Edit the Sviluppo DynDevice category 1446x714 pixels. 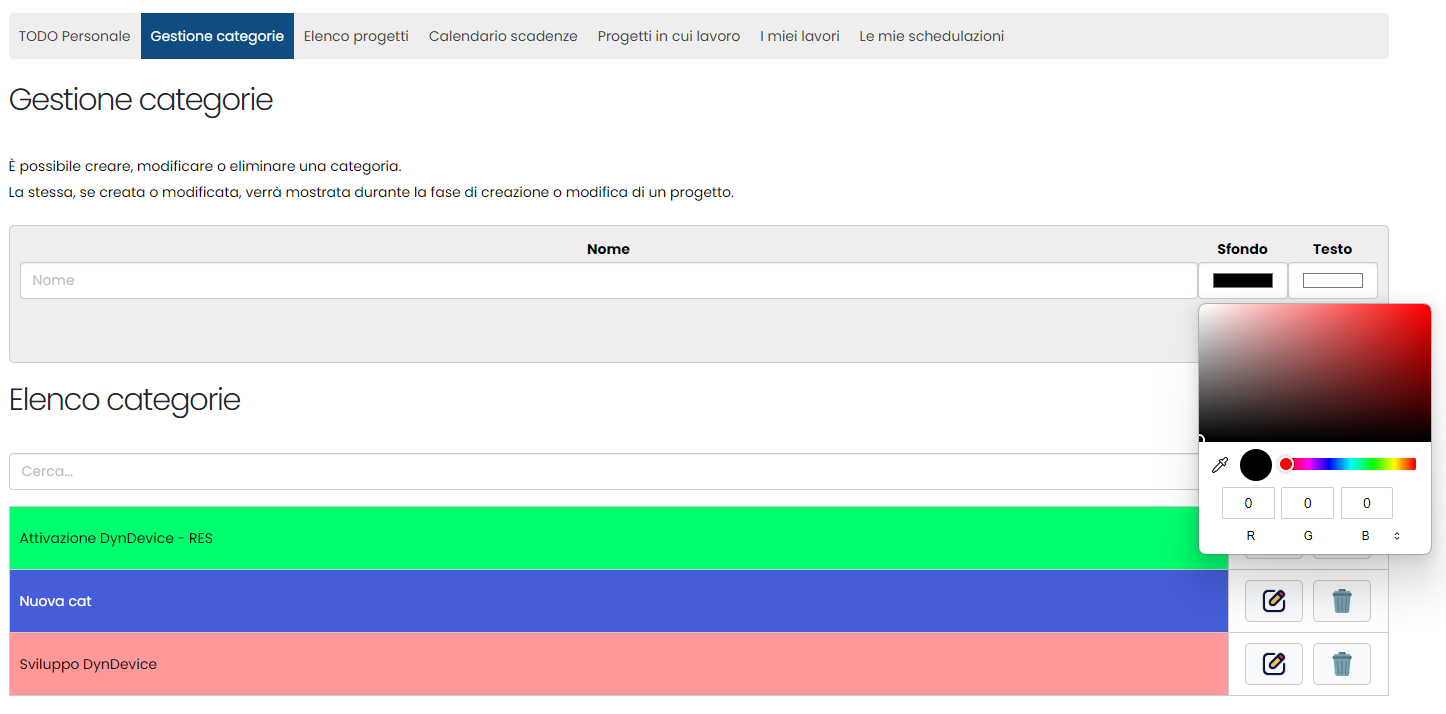click(1273, 664)
